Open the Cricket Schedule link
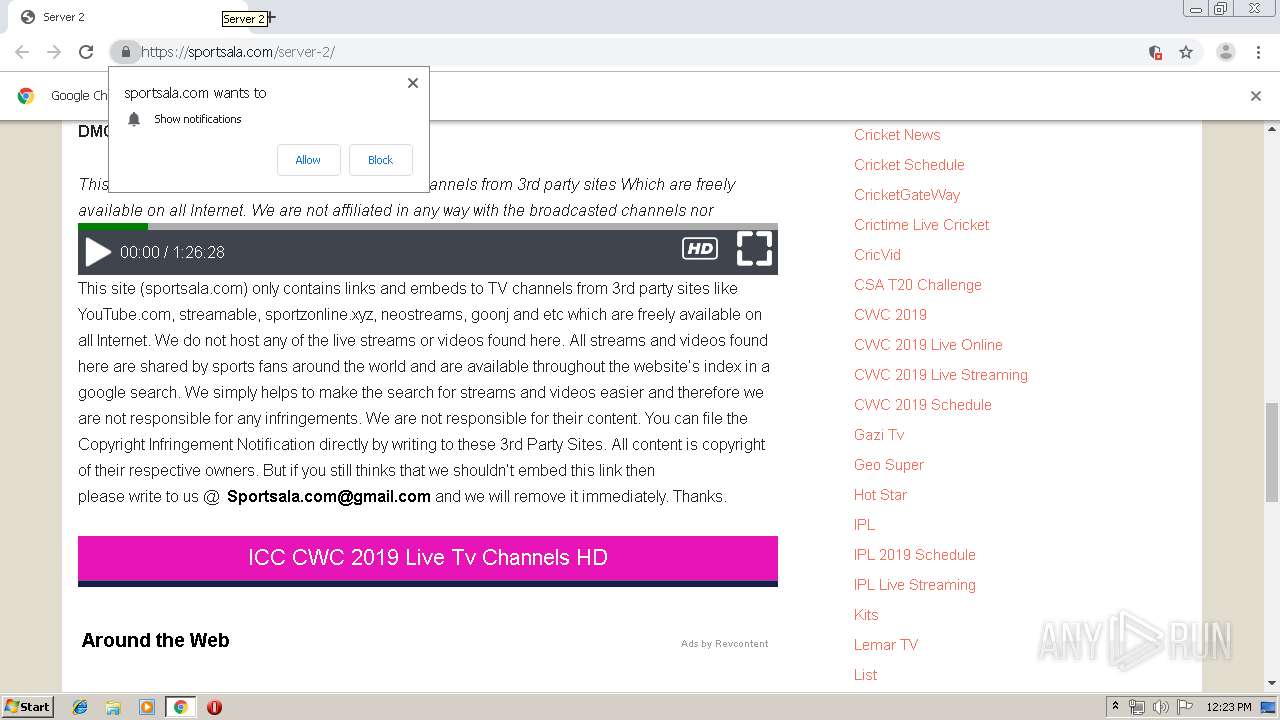The width and height of the screenshot is (1280, 720). click(909, 165)
